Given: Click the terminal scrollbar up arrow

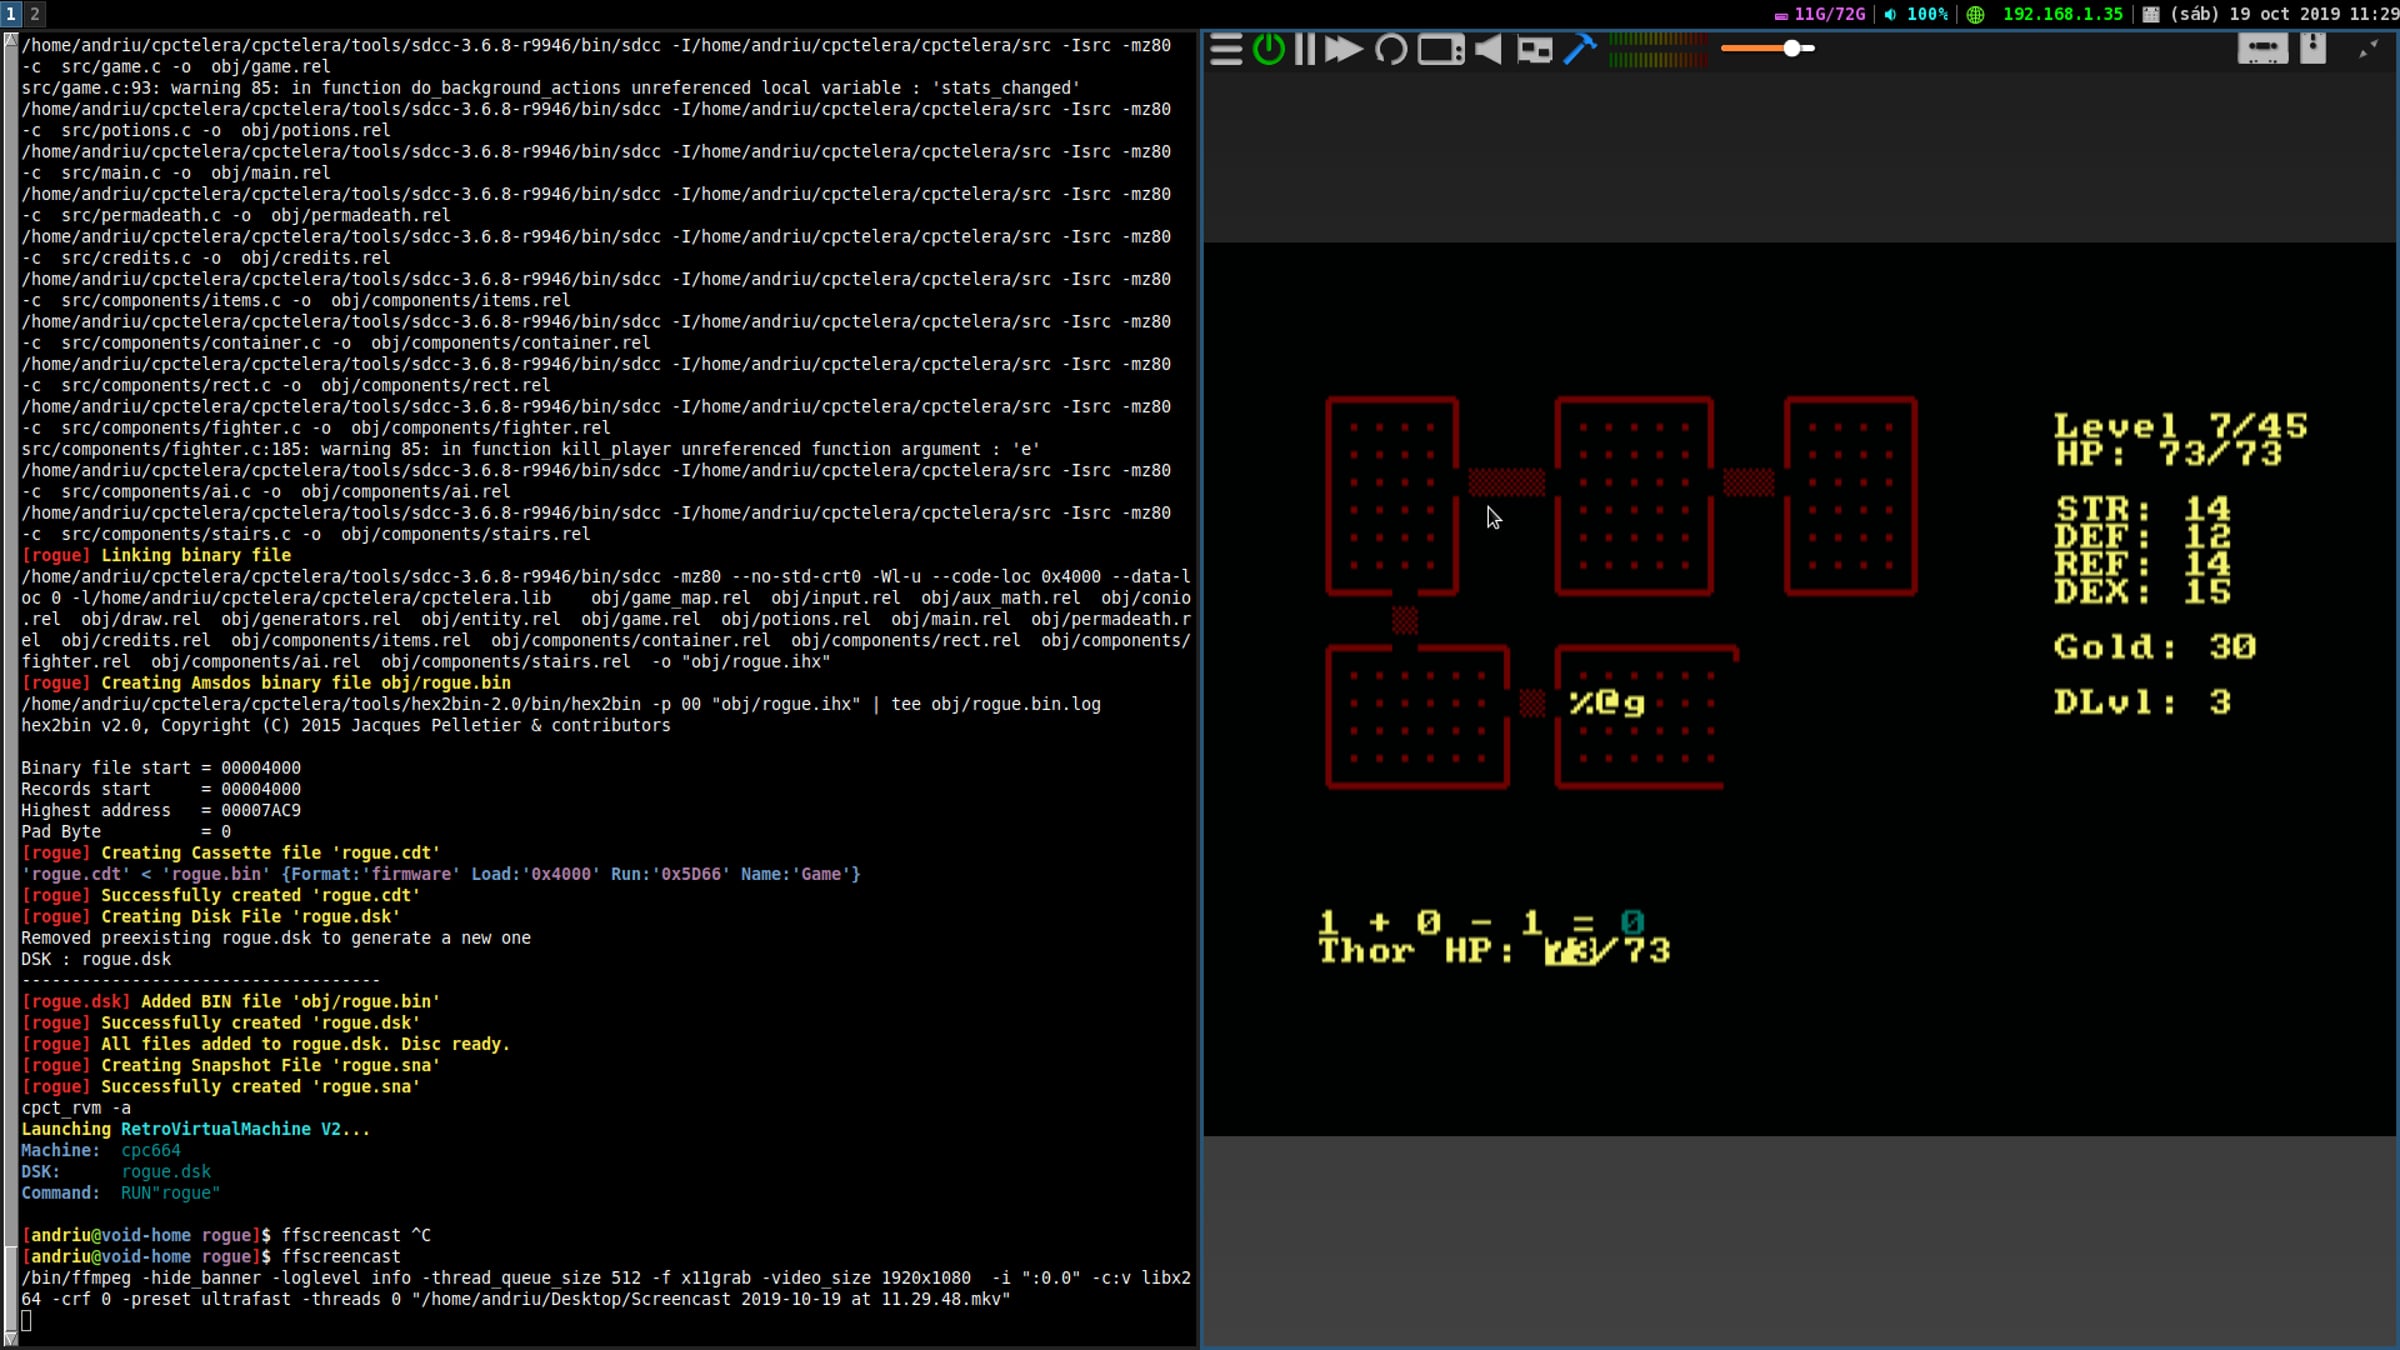Looking at the screenshot, I should [x=10, y=41].
